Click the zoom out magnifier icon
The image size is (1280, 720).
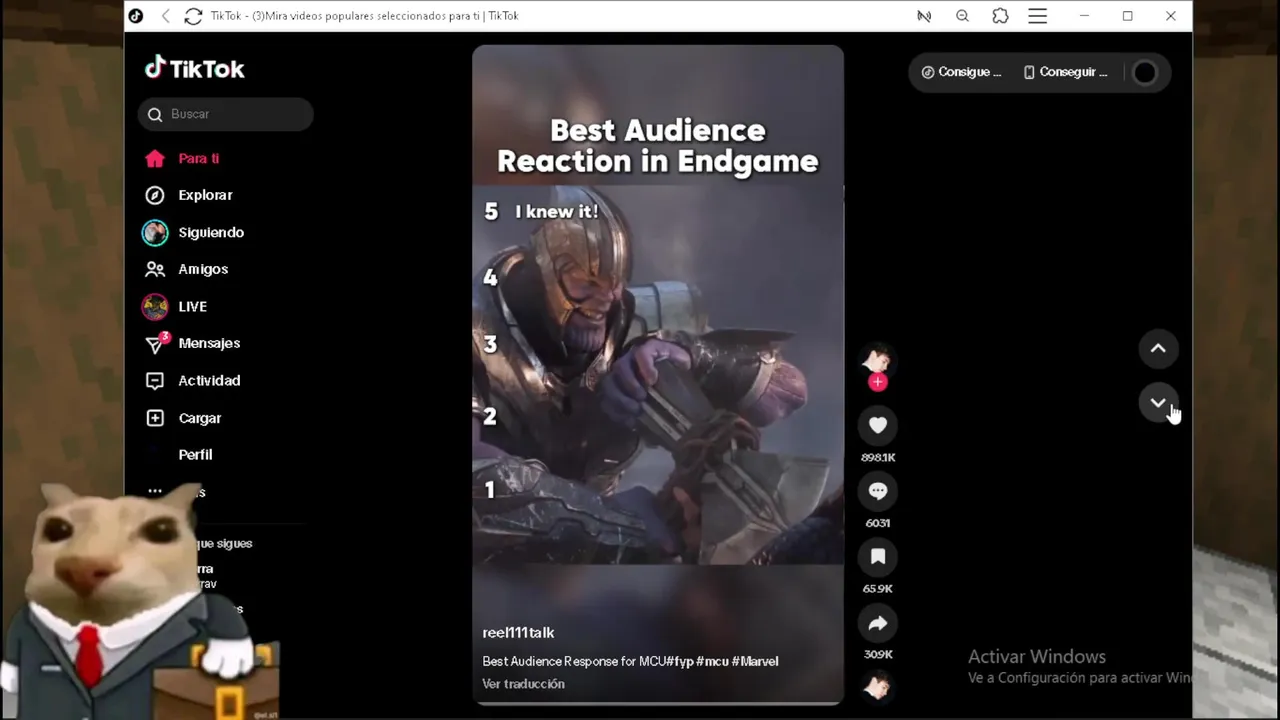pos(962,16)
